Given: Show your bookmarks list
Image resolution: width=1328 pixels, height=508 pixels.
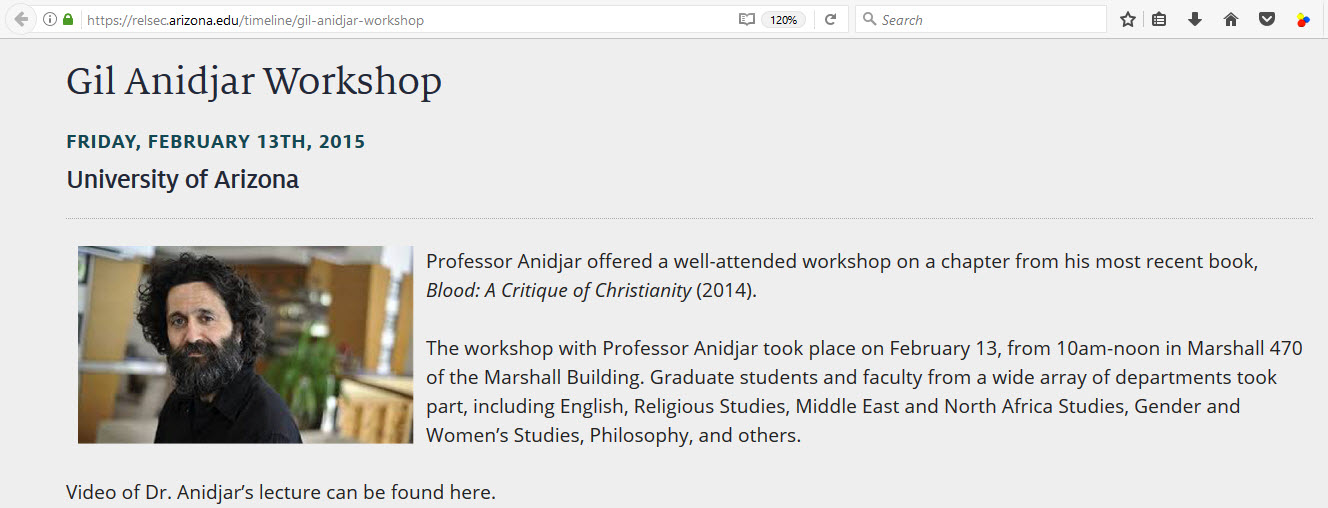Looking at the screenshot, I should tap(1159, 19).
